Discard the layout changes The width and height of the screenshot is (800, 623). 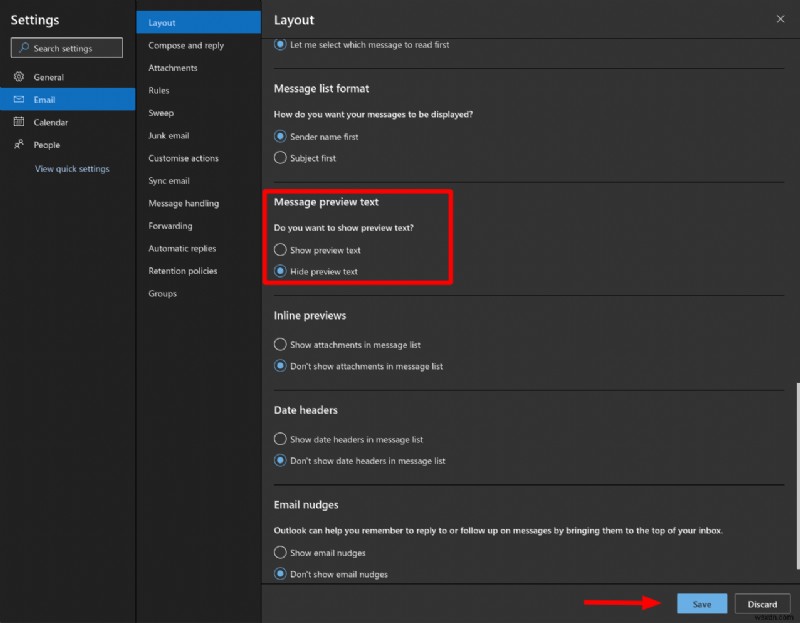tap(762, 604)
